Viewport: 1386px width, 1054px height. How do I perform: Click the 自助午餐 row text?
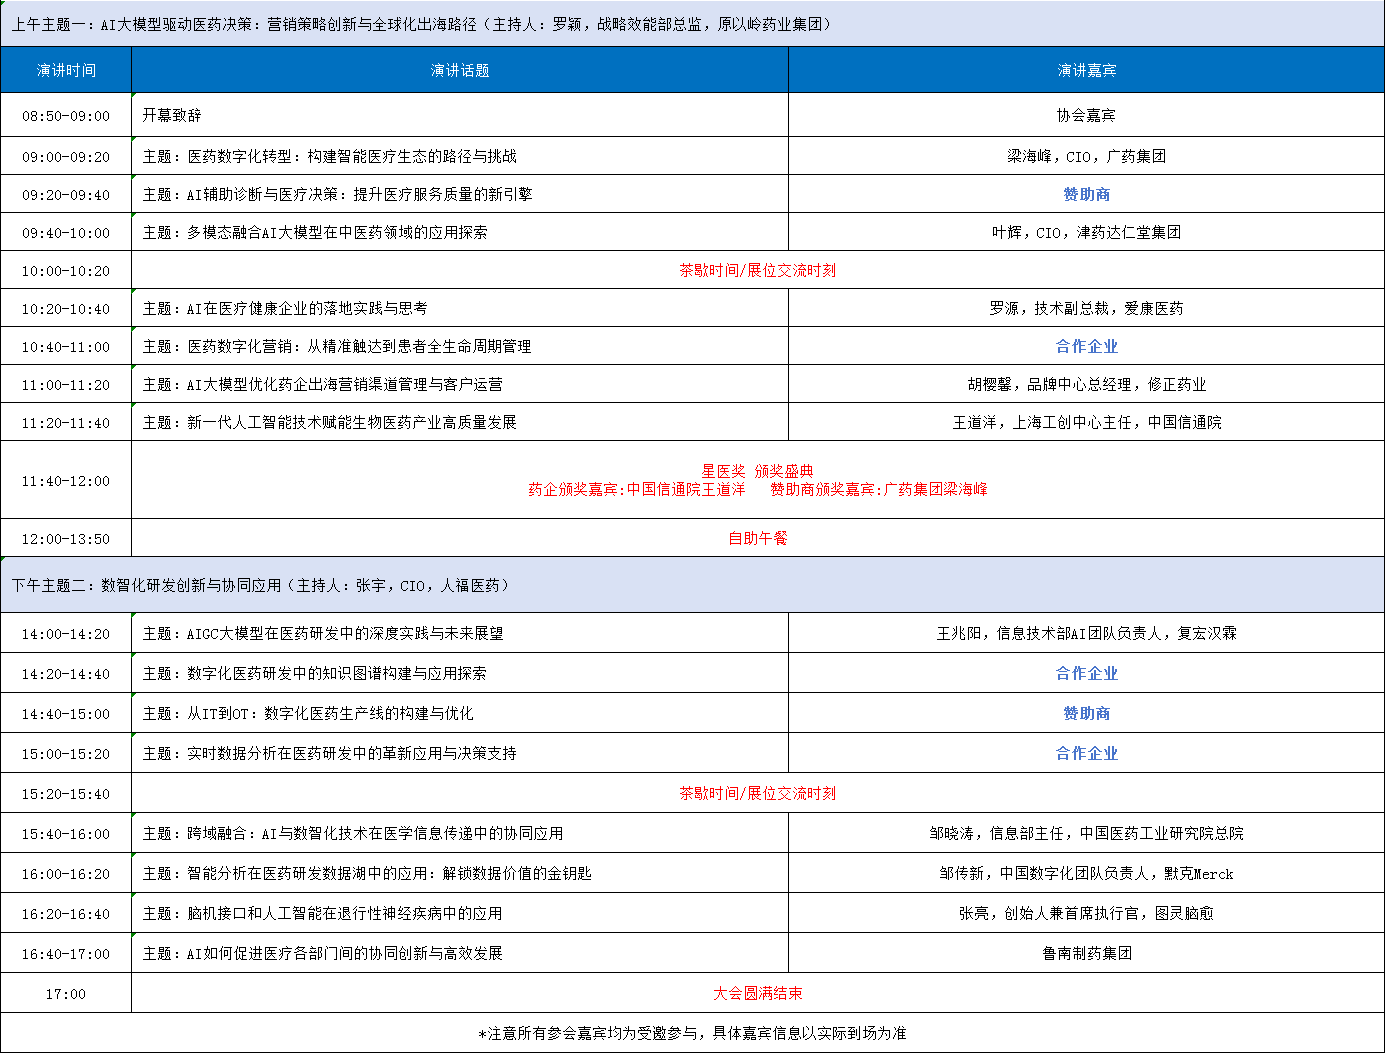(758, 538)
